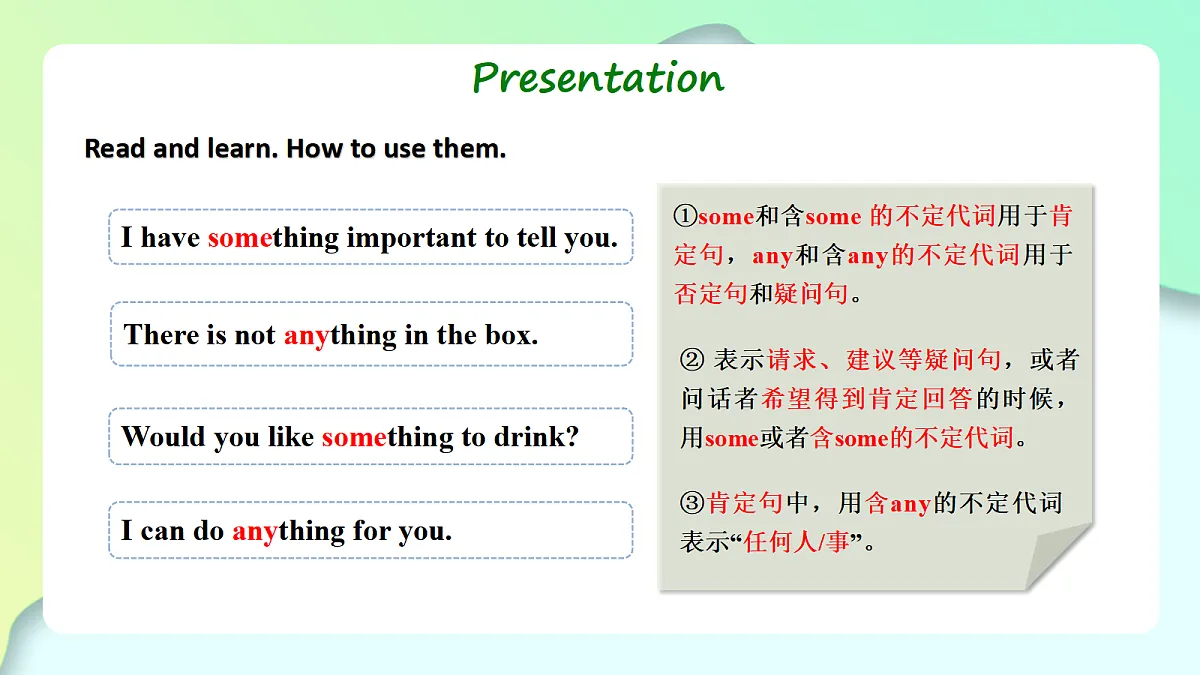Select the 'Would you like something to drink' box

click(x=371, y=436)
